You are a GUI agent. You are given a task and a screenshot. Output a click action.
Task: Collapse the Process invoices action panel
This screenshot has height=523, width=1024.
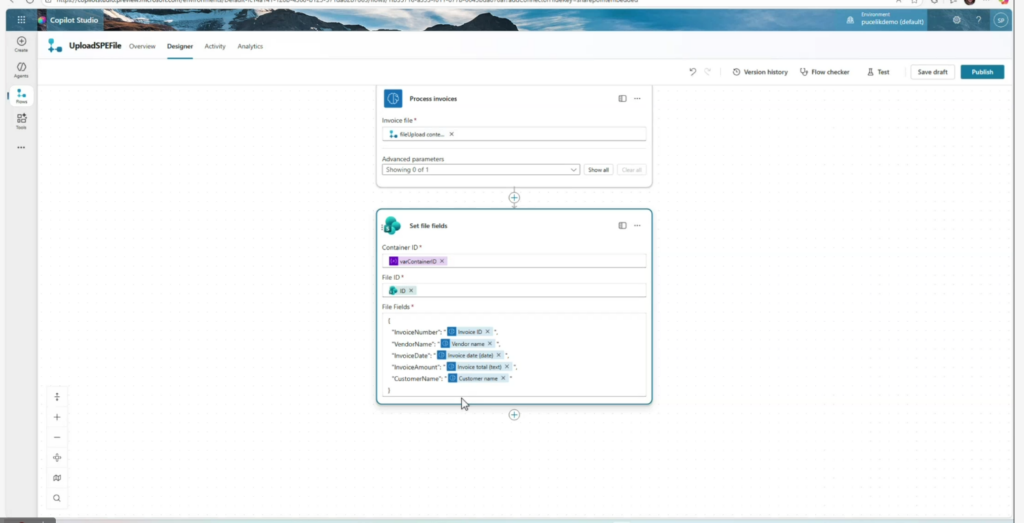[x=622, y=98]
